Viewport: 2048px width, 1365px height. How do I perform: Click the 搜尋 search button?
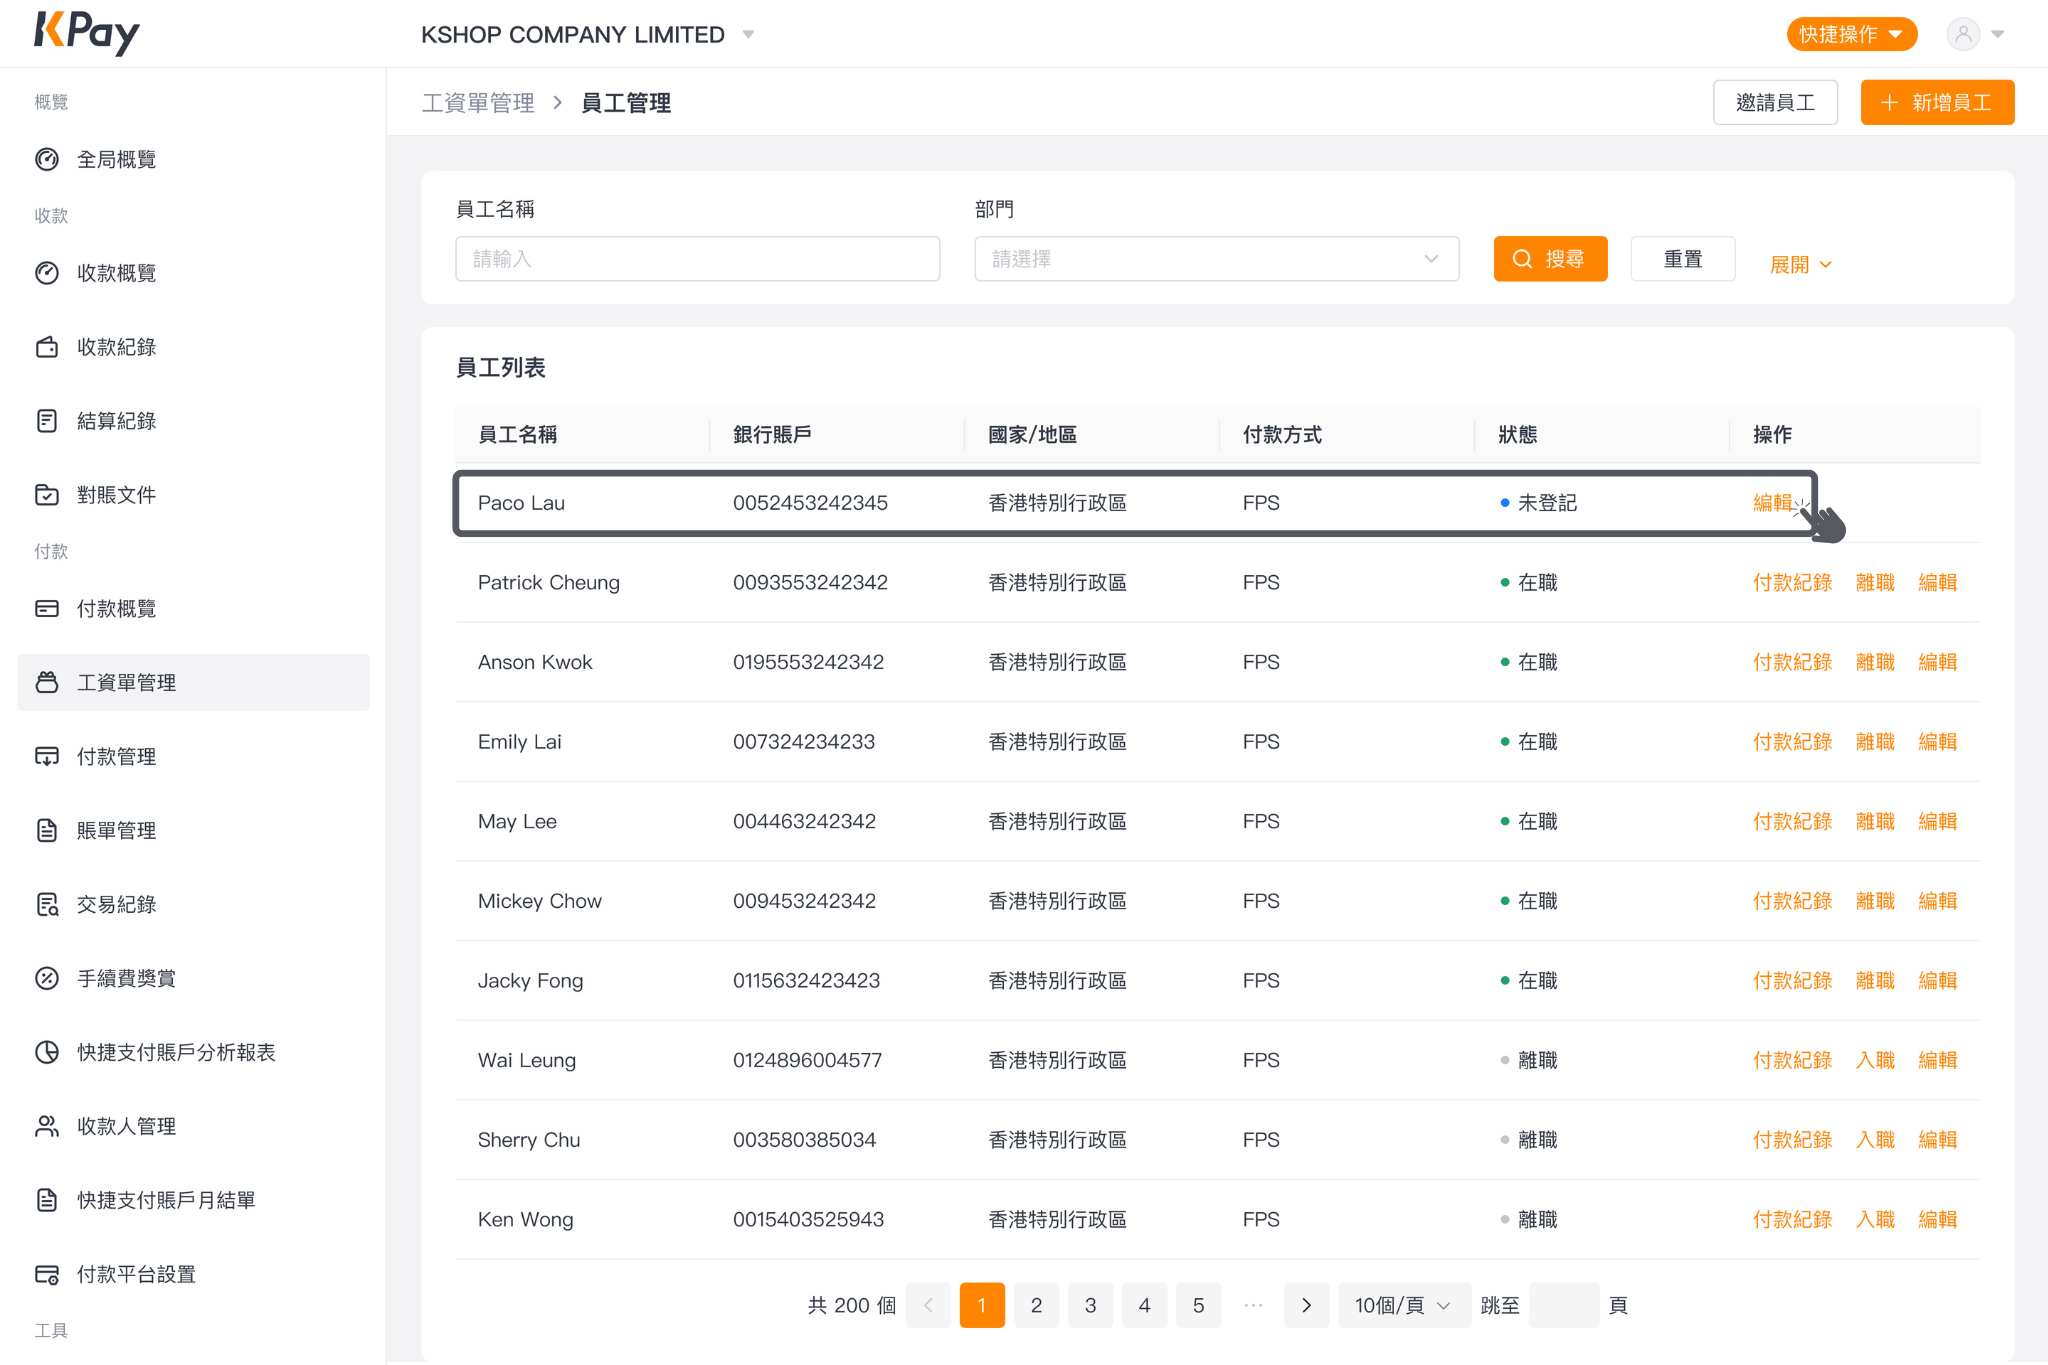(1550, 260)
